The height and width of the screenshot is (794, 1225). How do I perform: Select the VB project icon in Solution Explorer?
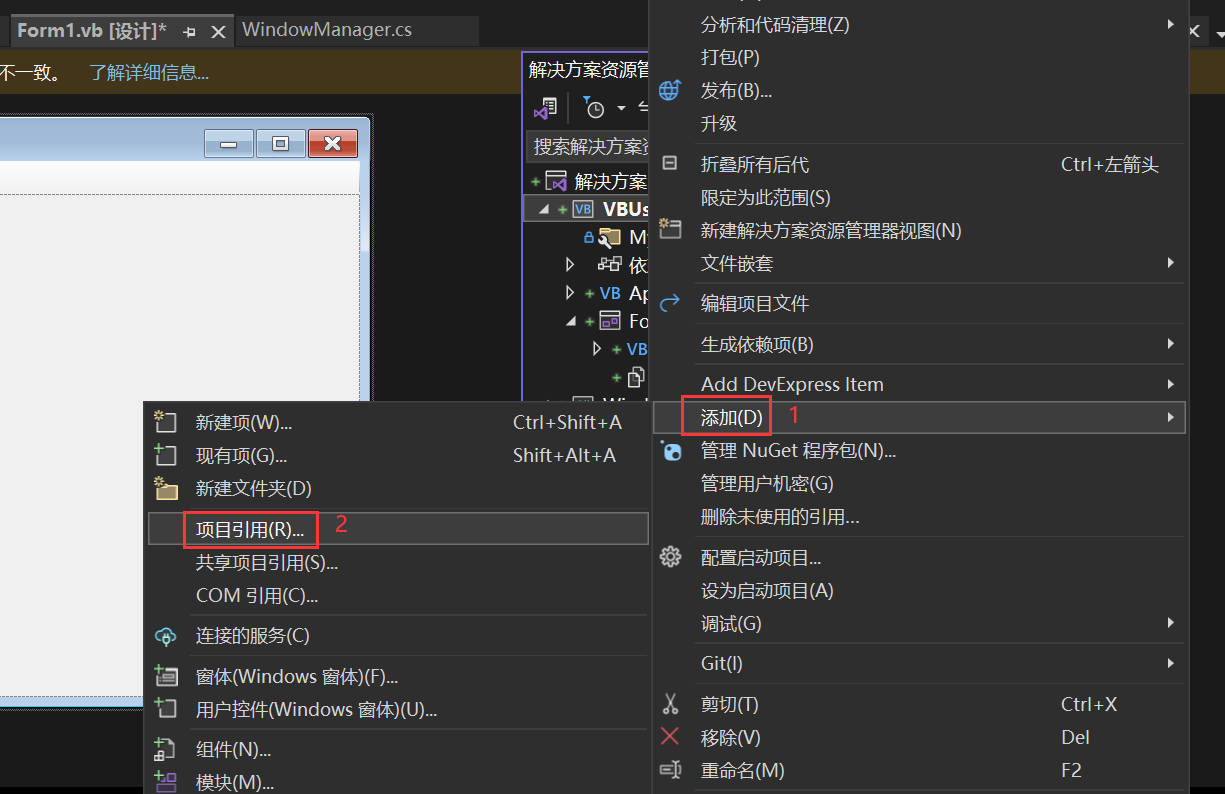[x=583, y=209]
